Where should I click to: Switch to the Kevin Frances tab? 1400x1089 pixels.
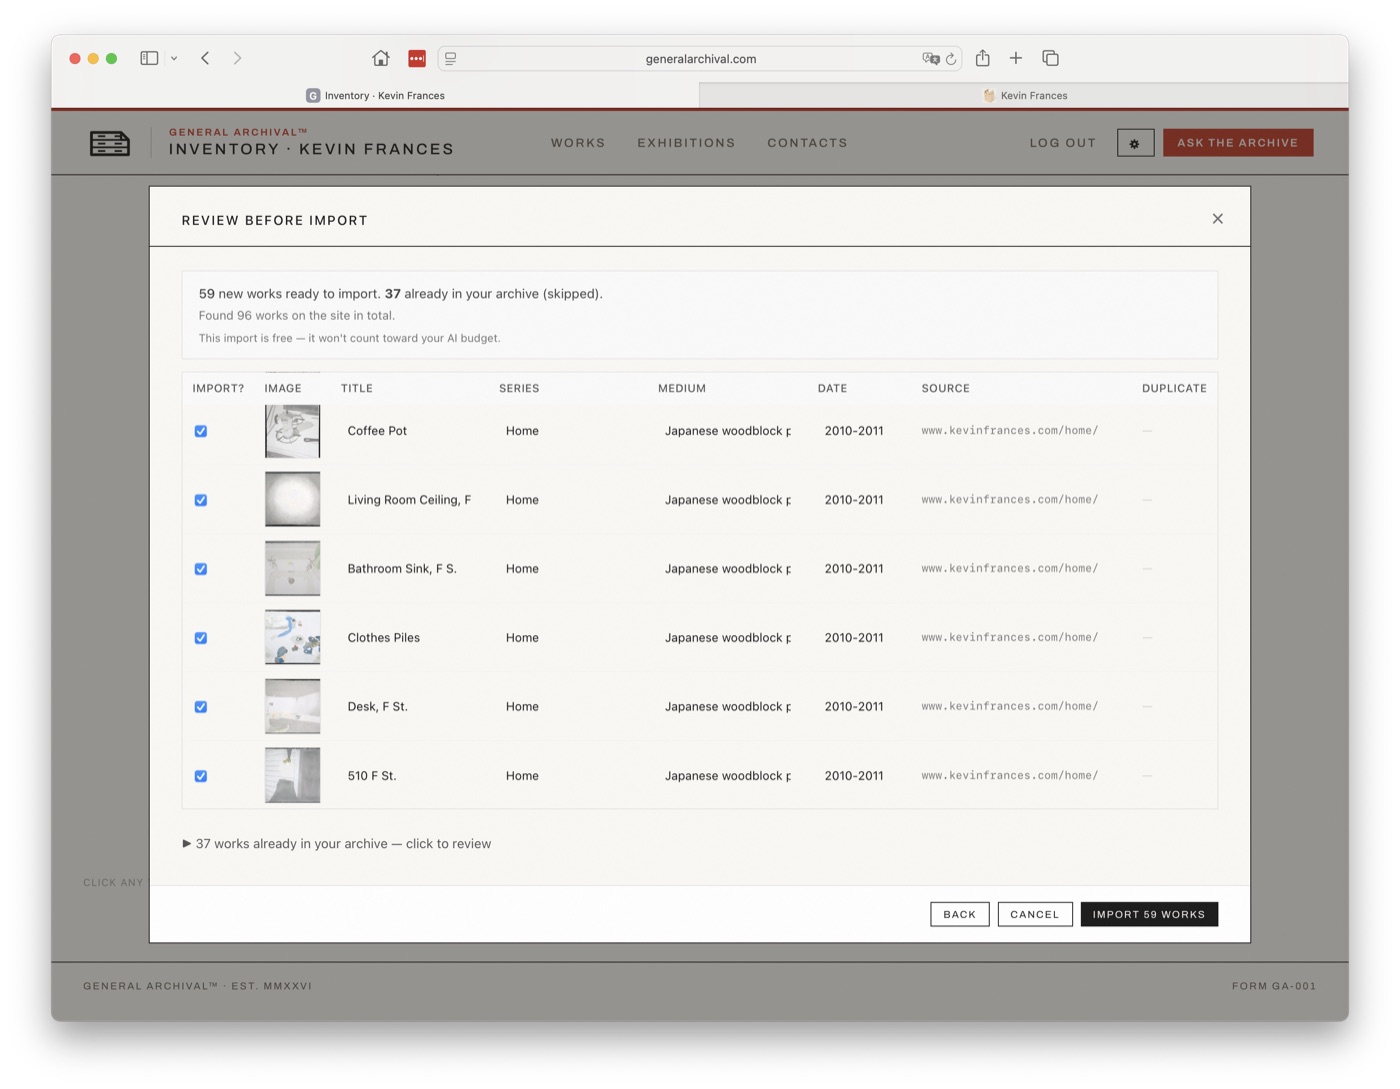coord(1024,95)
